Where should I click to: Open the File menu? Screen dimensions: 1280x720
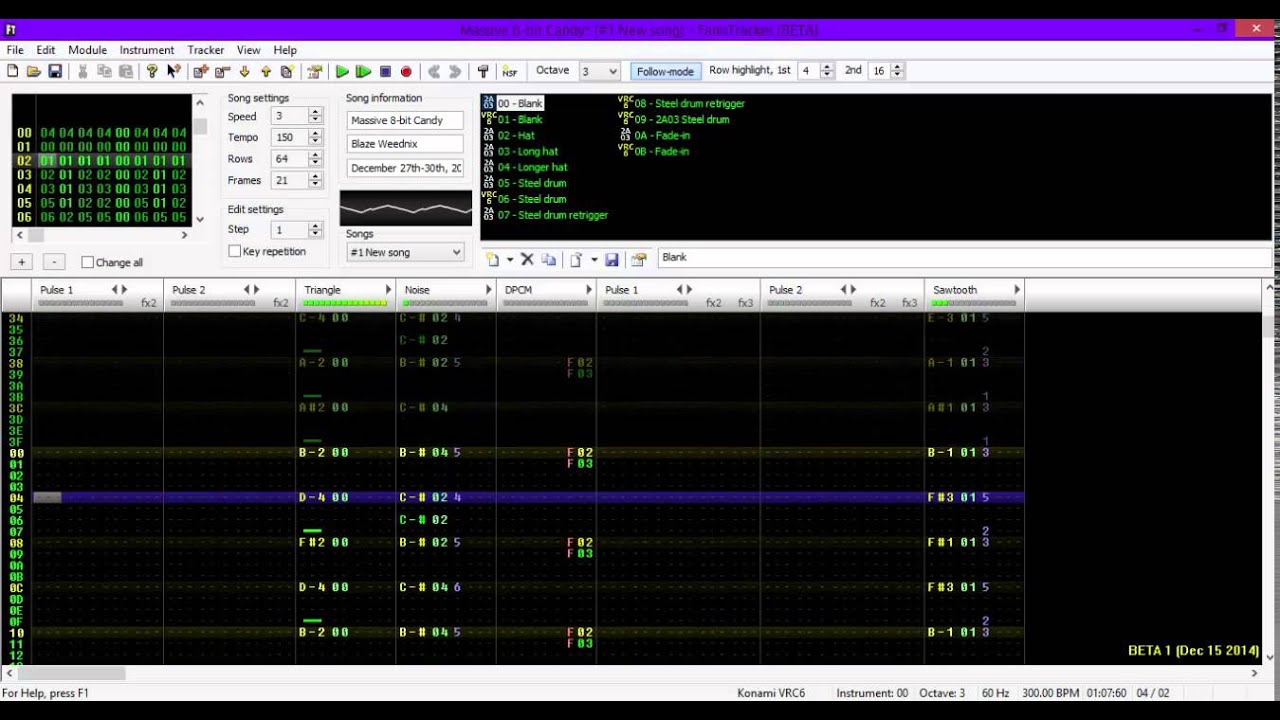15,50
